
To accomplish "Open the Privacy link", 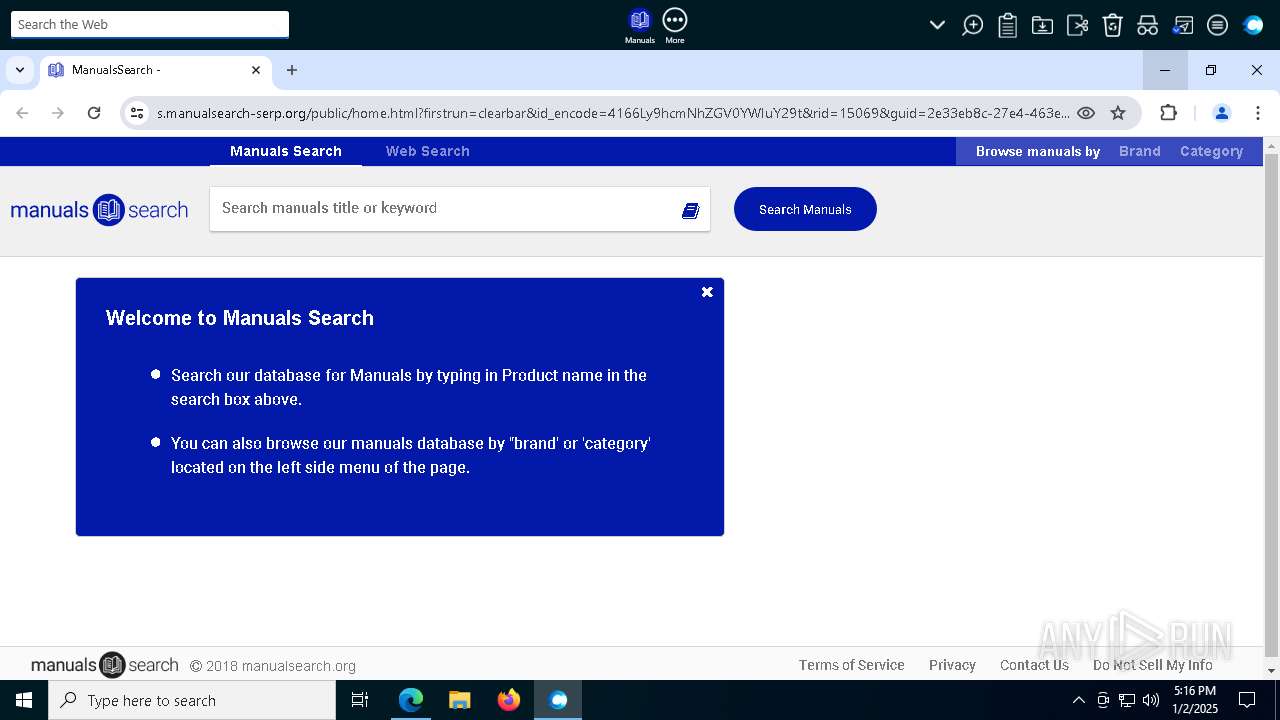I will pyautogui.click(x=952, y=665).
